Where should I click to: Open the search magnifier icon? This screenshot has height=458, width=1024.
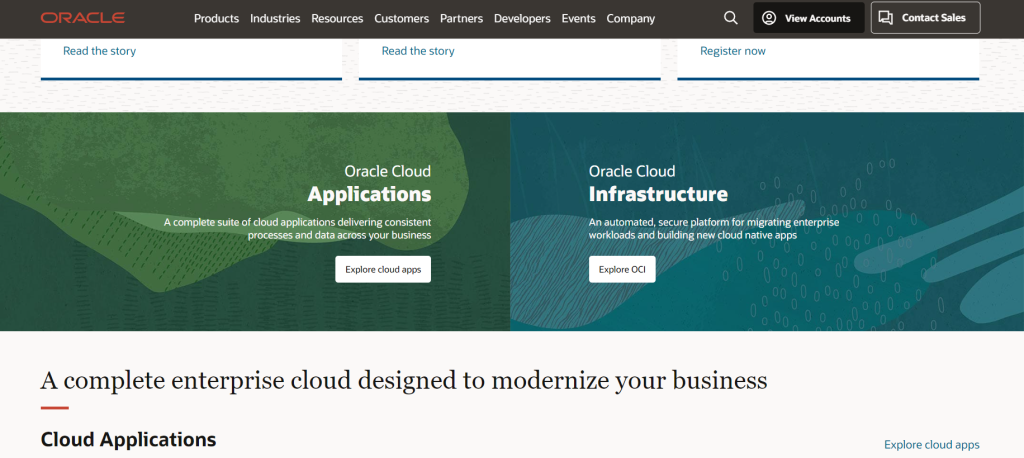coord(731,18)
